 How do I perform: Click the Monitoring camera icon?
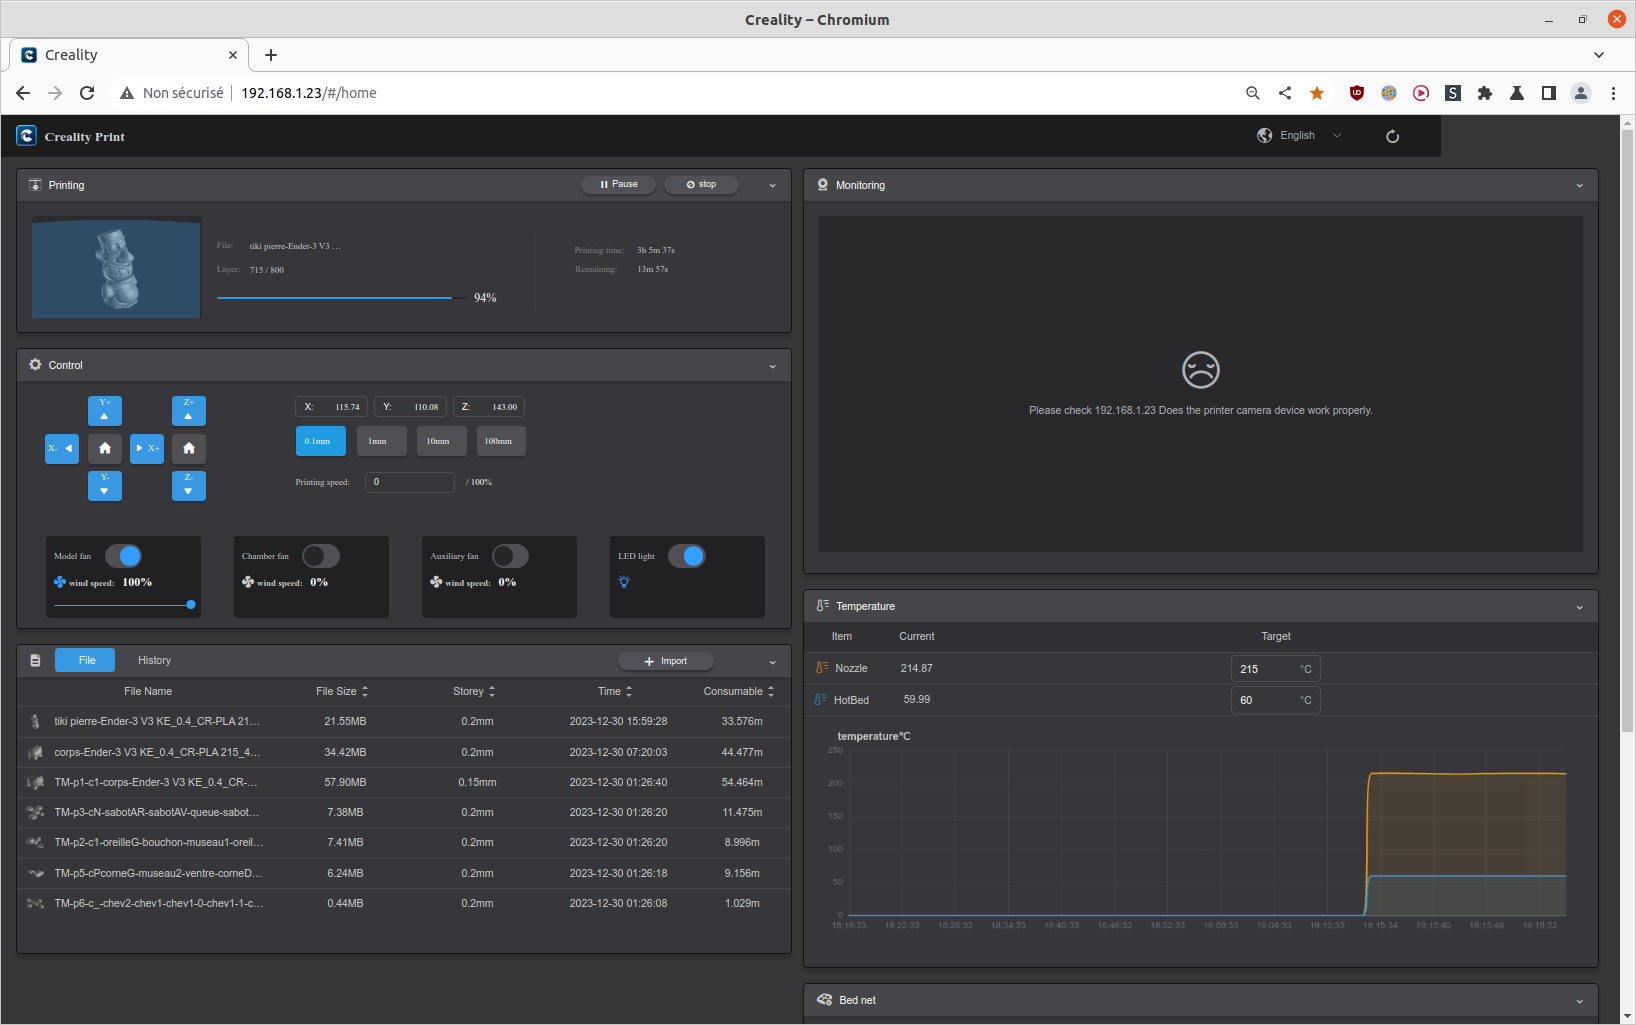coord(823,185)
